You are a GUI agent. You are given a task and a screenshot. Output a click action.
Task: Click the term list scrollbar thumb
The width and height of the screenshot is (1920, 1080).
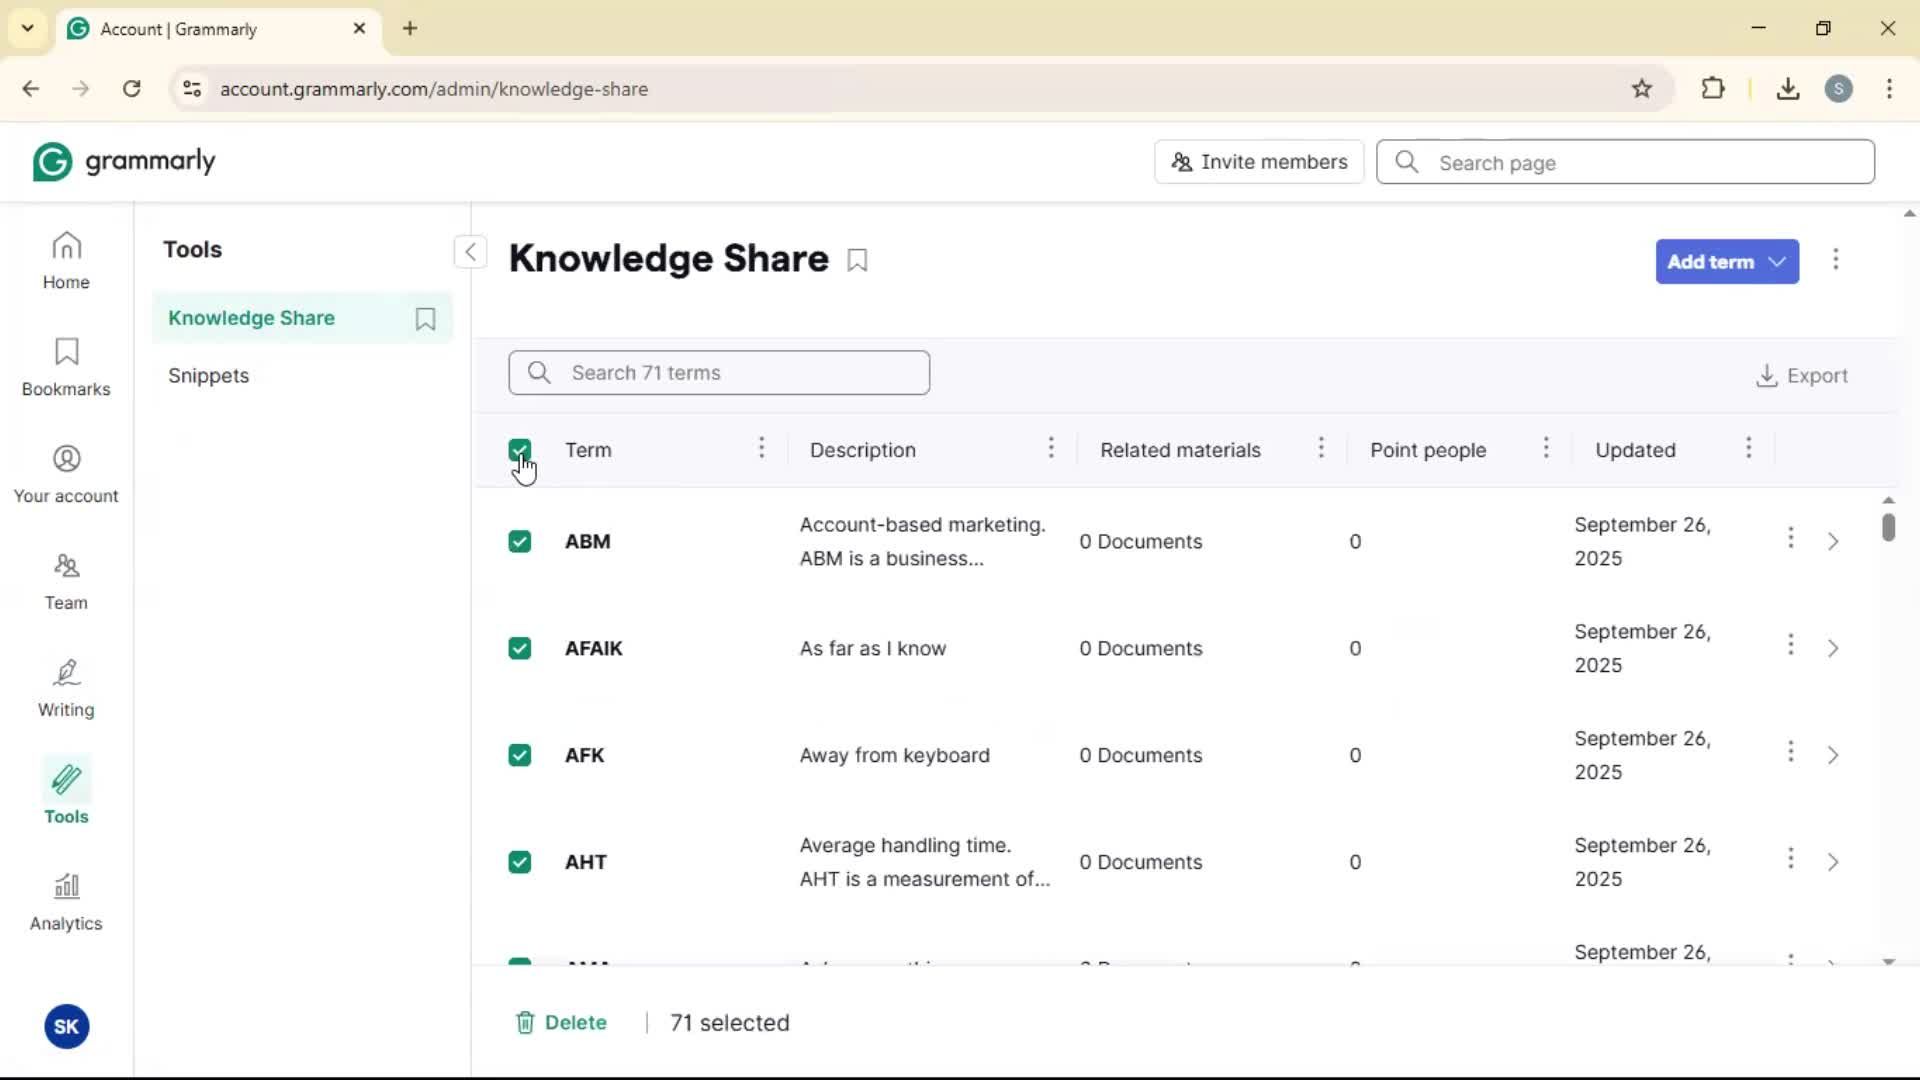point(1888,527)
